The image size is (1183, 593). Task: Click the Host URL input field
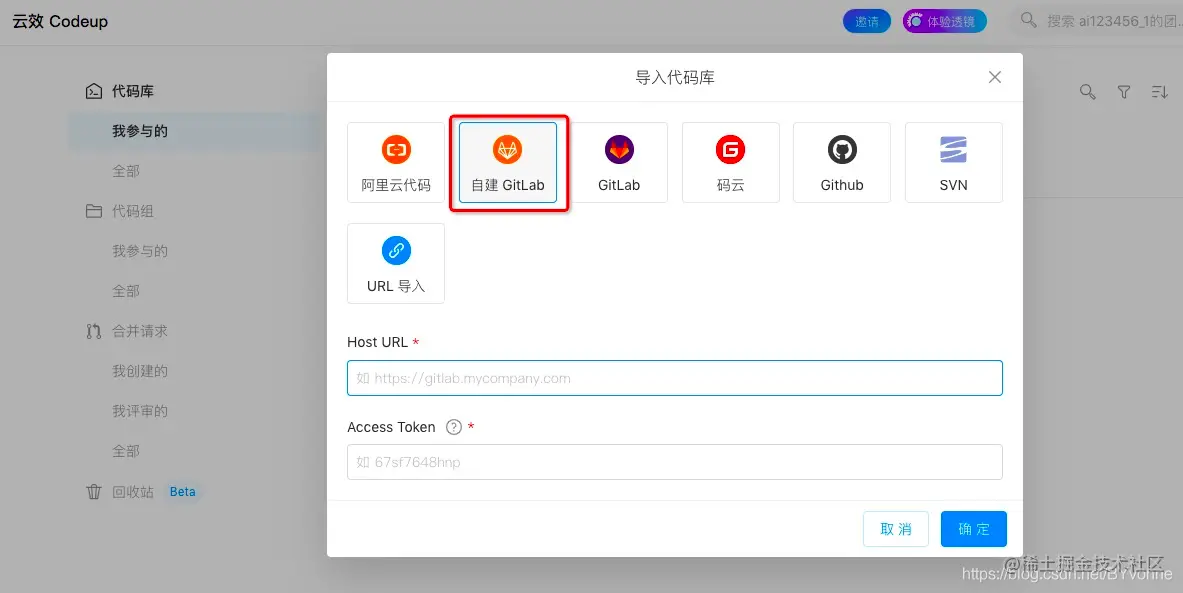coord(674,378)
